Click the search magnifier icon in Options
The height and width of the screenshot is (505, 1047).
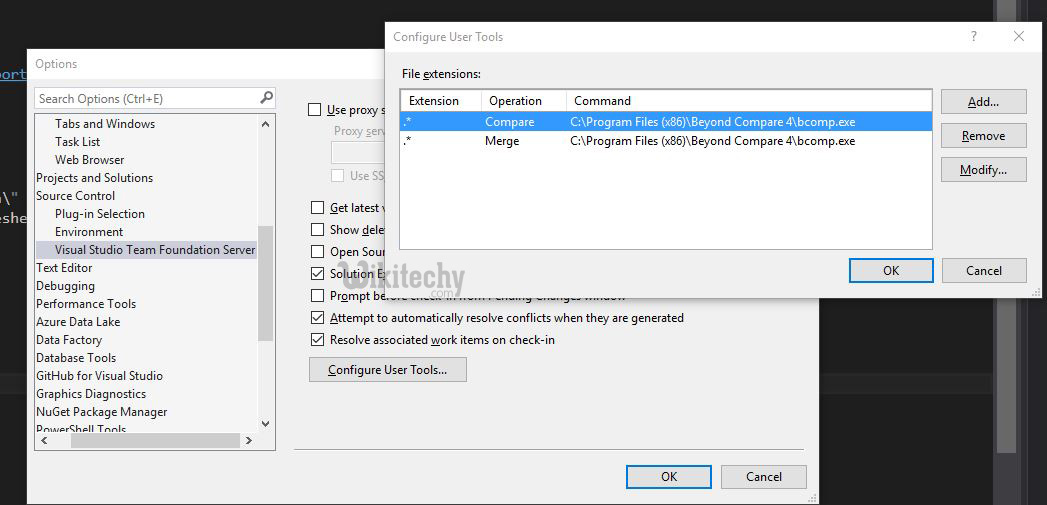click(x=266, y=98)
